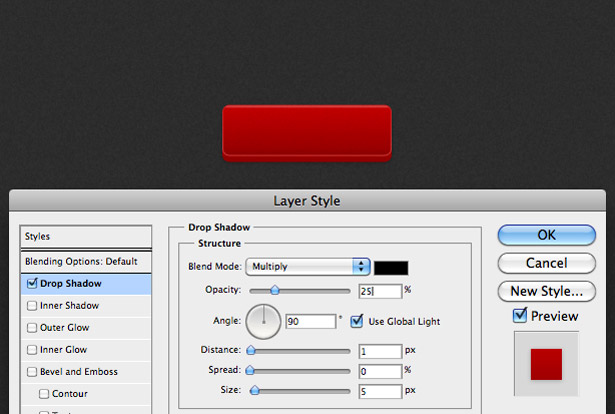Click the Size value field
615x414 pixels.
pyautogui.click(x=380, y=391)
